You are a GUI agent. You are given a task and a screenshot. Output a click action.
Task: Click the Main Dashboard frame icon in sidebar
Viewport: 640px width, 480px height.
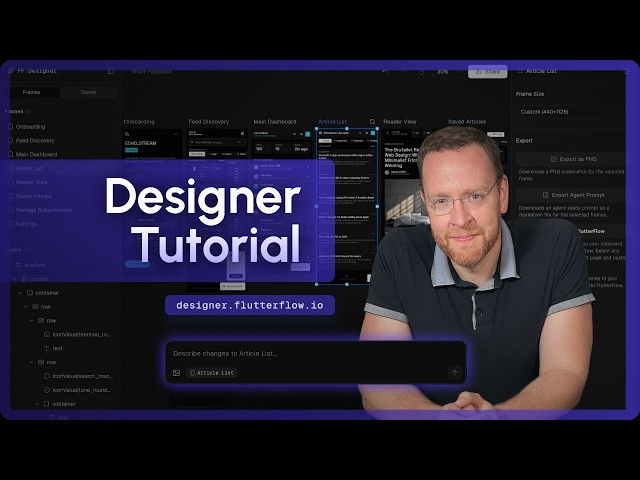click(11, 154)
